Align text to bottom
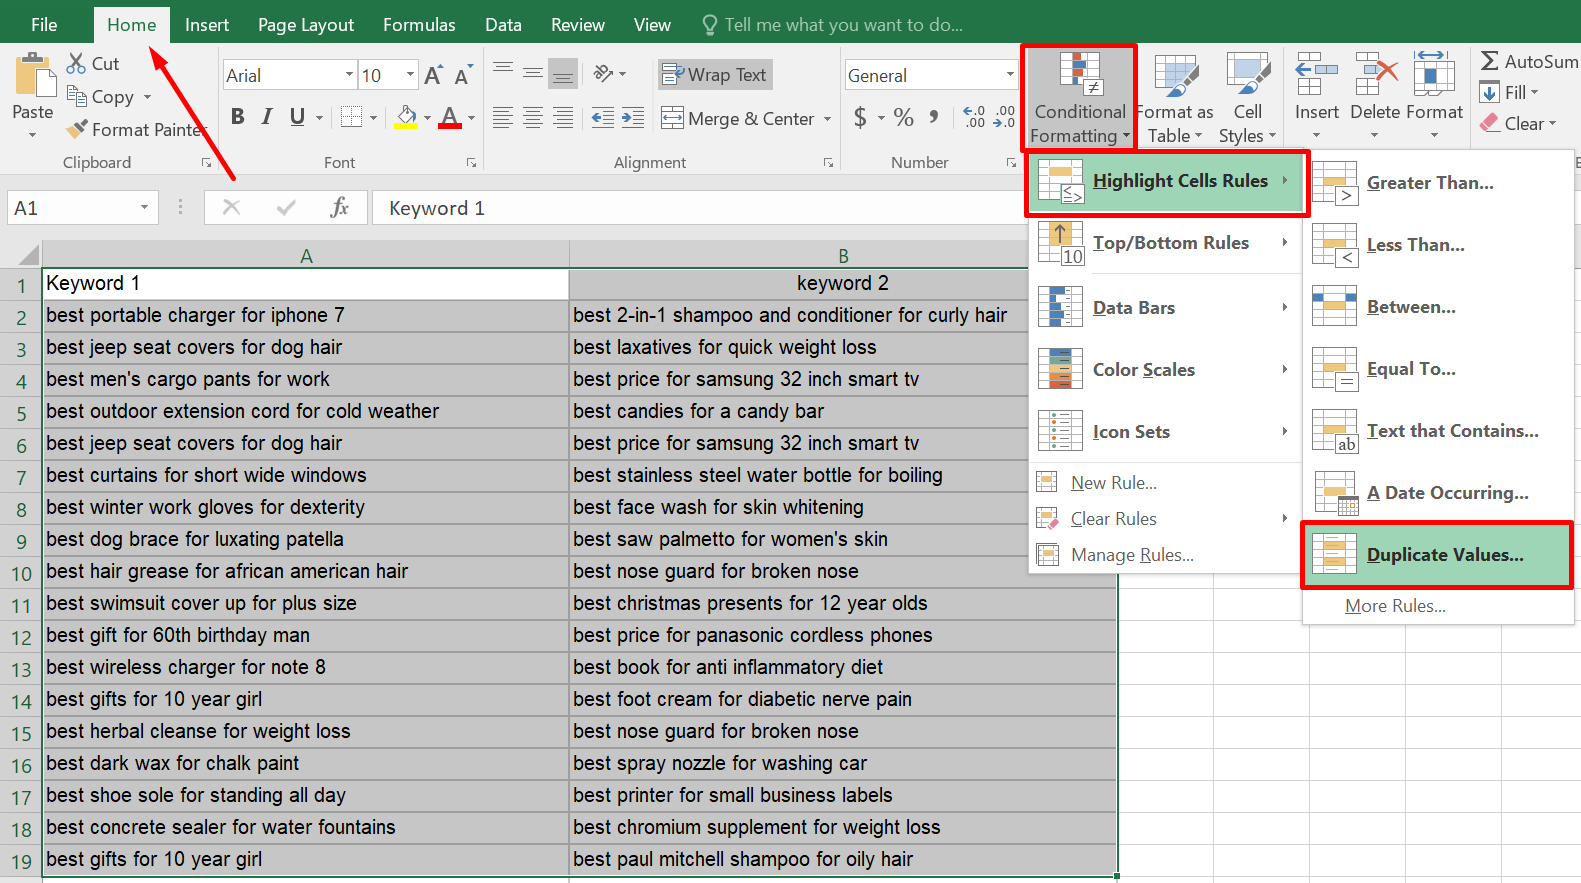 [564, 74]
